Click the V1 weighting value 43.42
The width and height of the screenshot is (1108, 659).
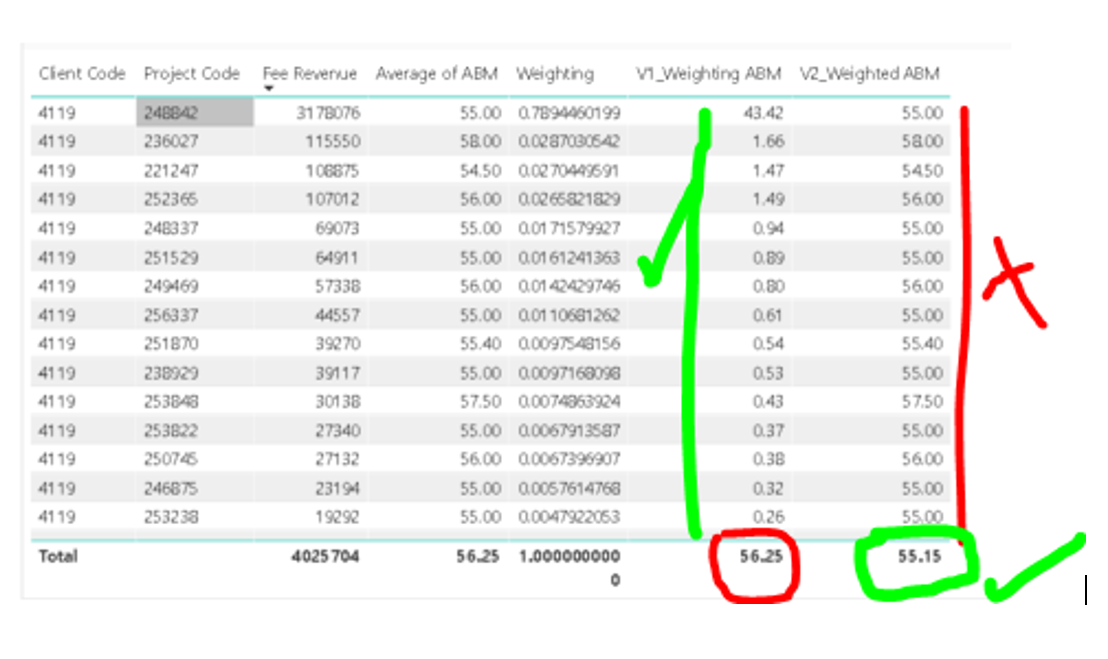763,113
